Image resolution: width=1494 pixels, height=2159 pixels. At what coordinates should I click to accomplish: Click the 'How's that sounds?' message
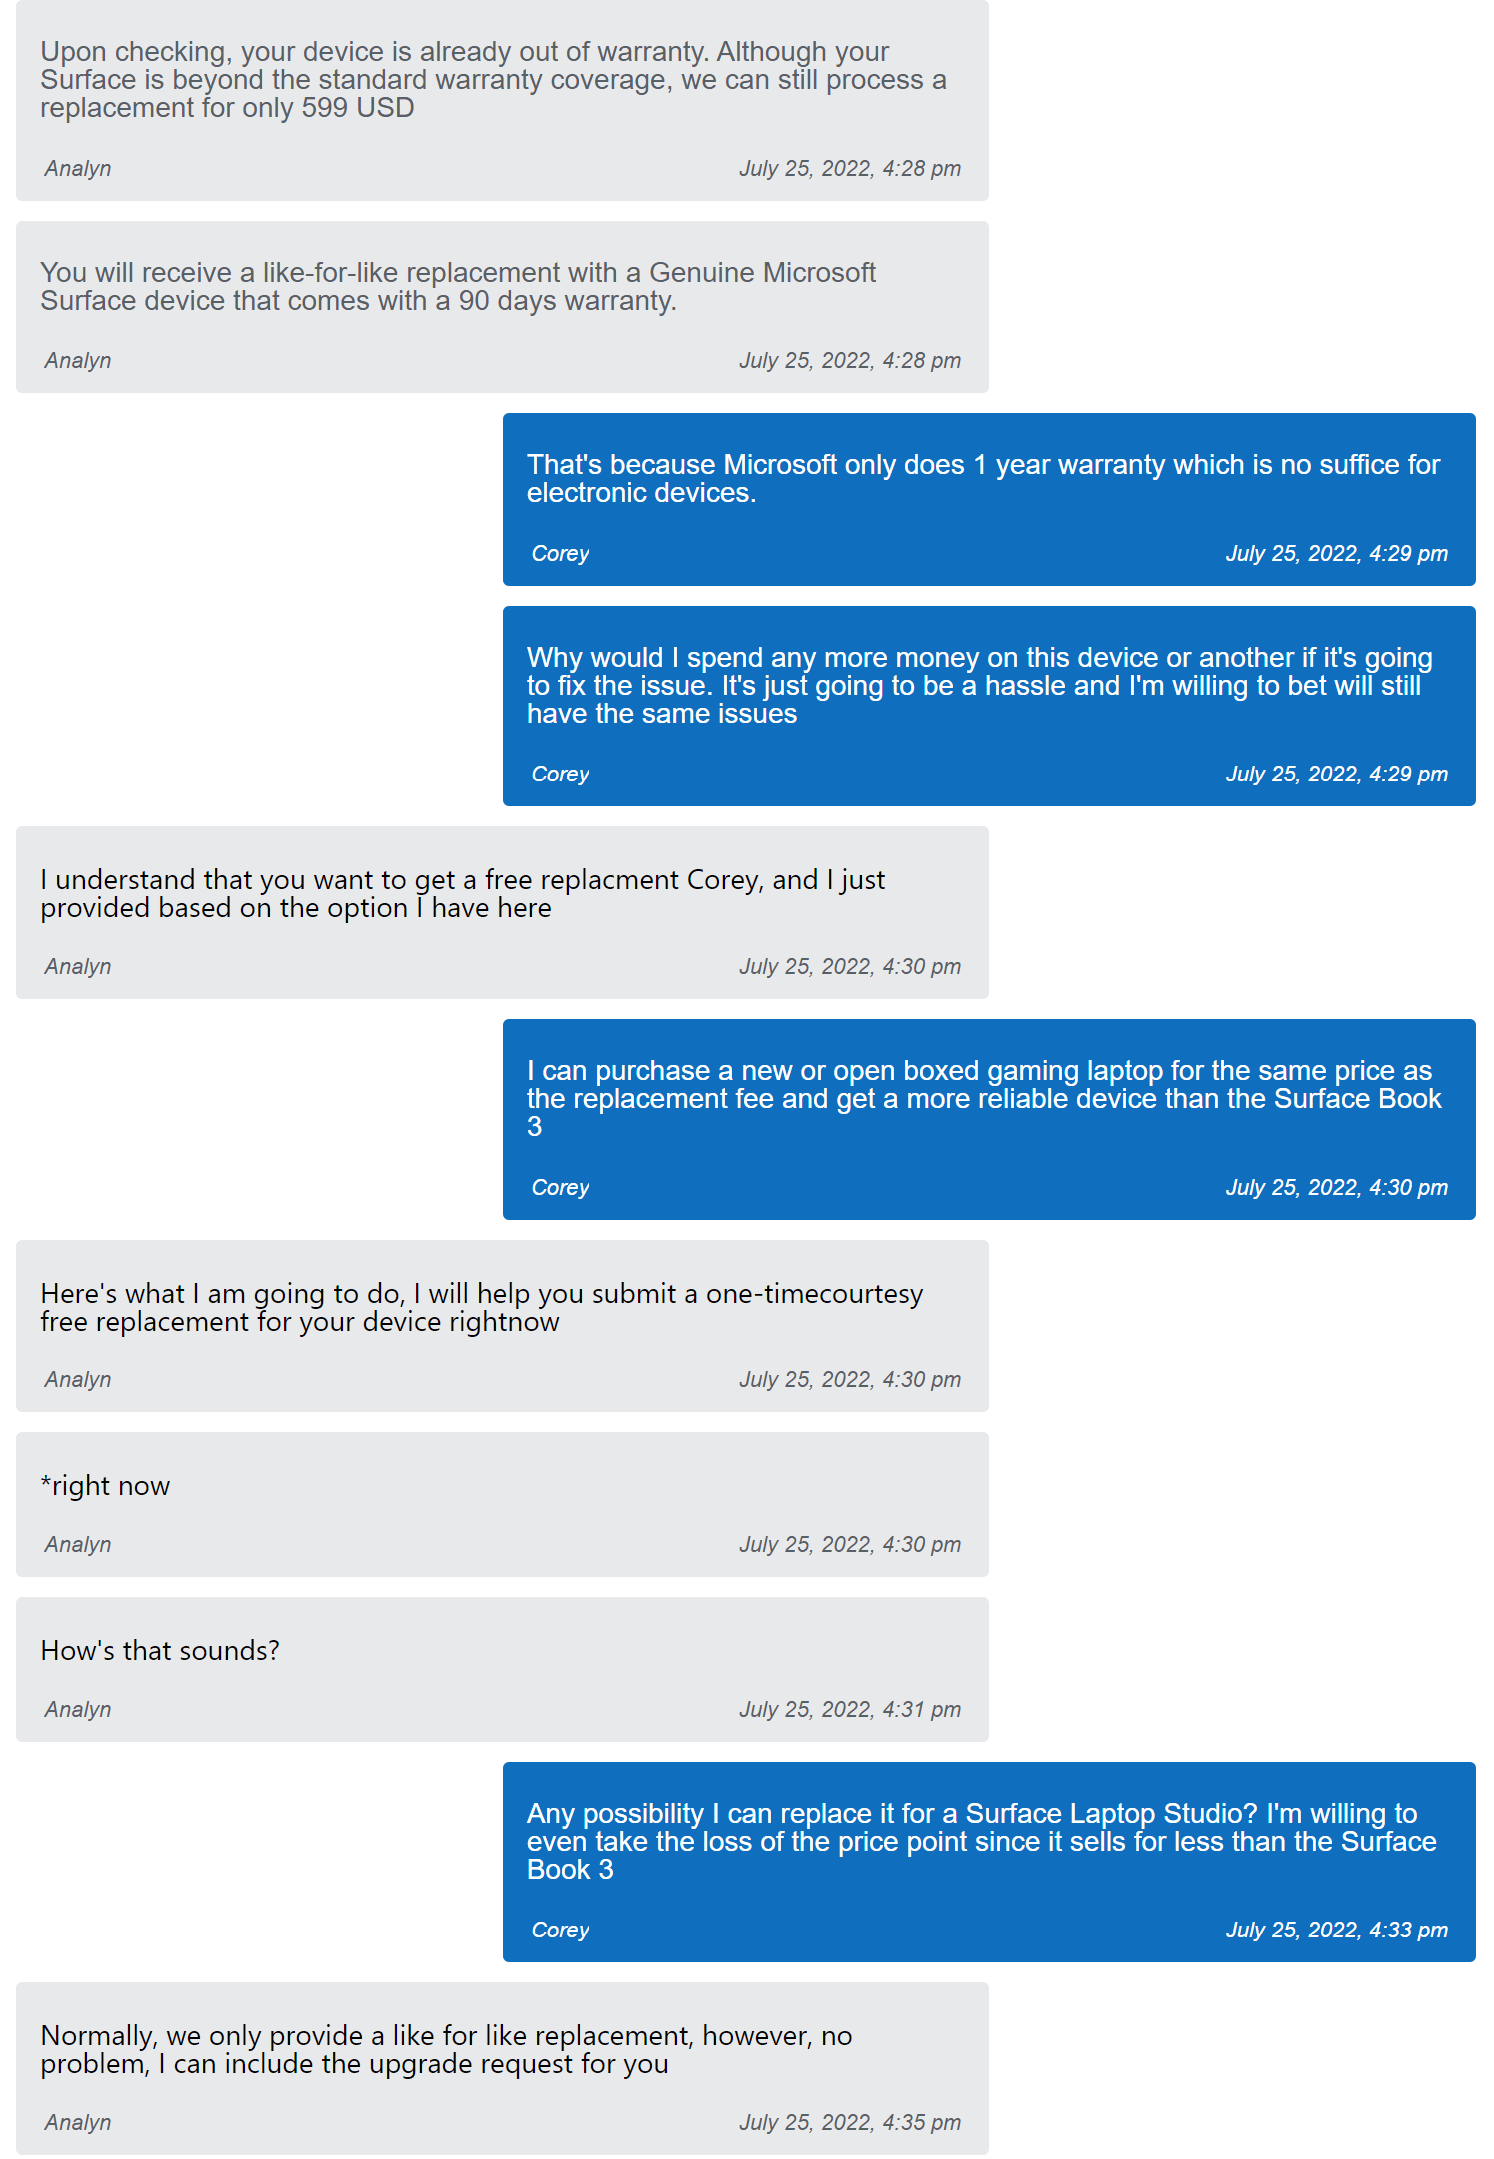click(502, 1669)
